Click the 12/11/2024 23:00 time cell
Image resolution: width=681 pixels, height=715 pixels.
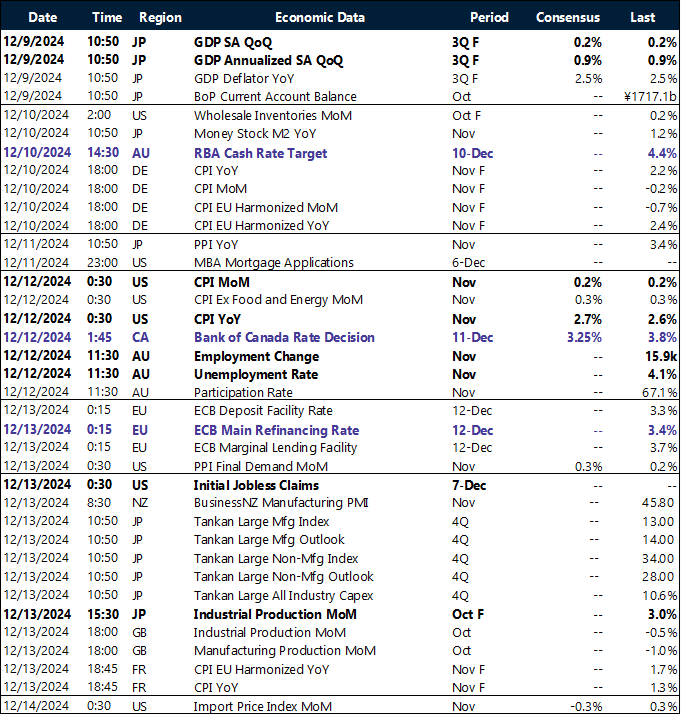point(102,263)
